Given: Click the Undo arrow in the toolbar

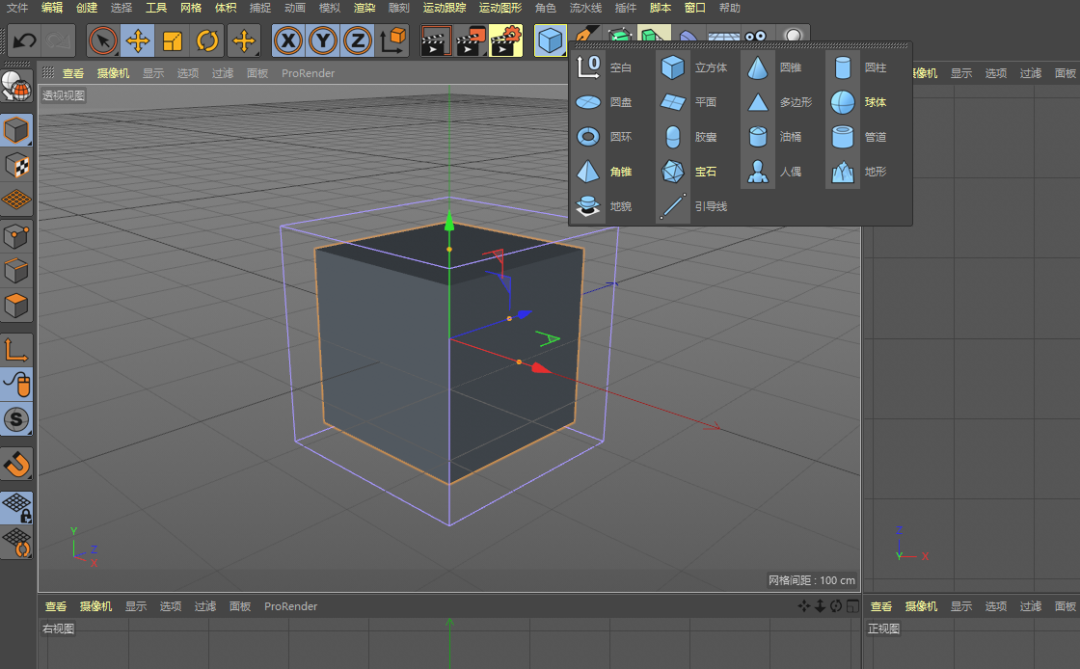Looking at the screenshot, I should click(x=24, y=41).
